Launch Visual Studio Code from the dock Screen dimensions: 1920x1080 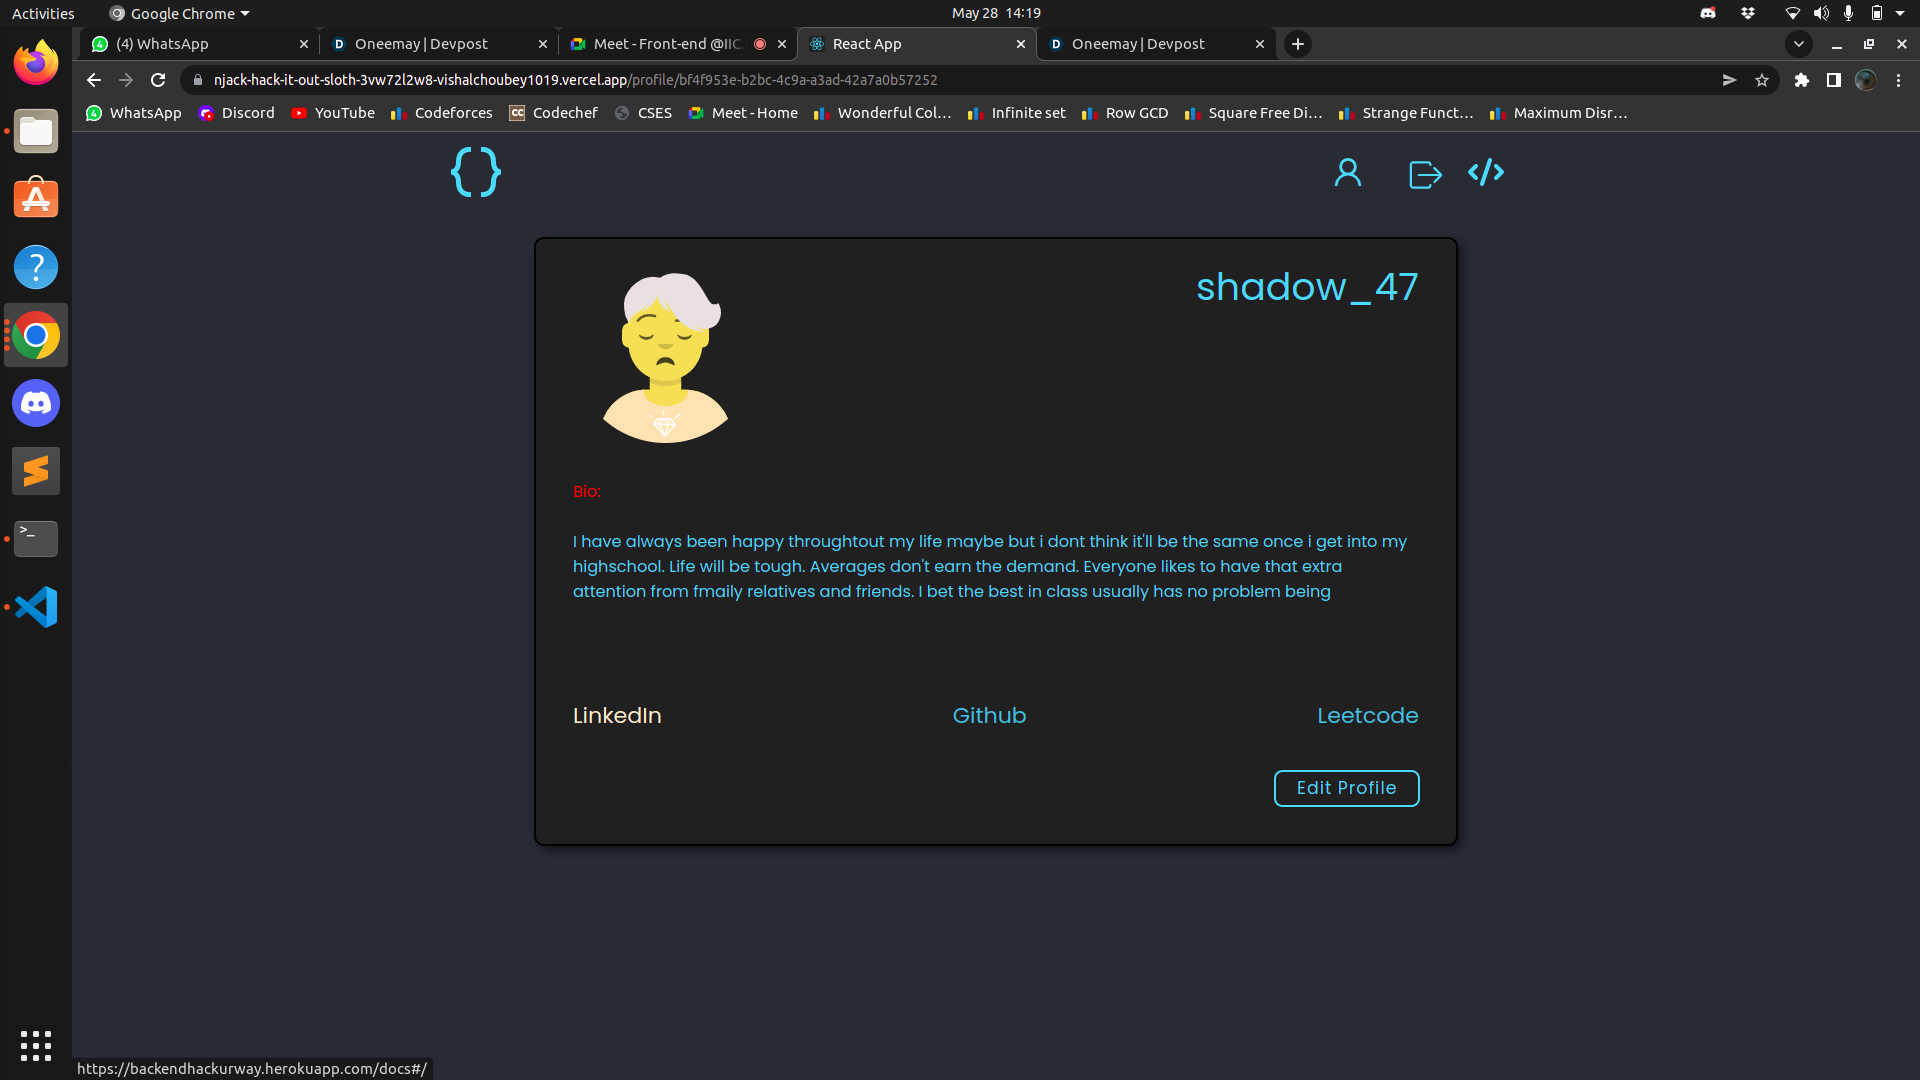pos(35,607)
